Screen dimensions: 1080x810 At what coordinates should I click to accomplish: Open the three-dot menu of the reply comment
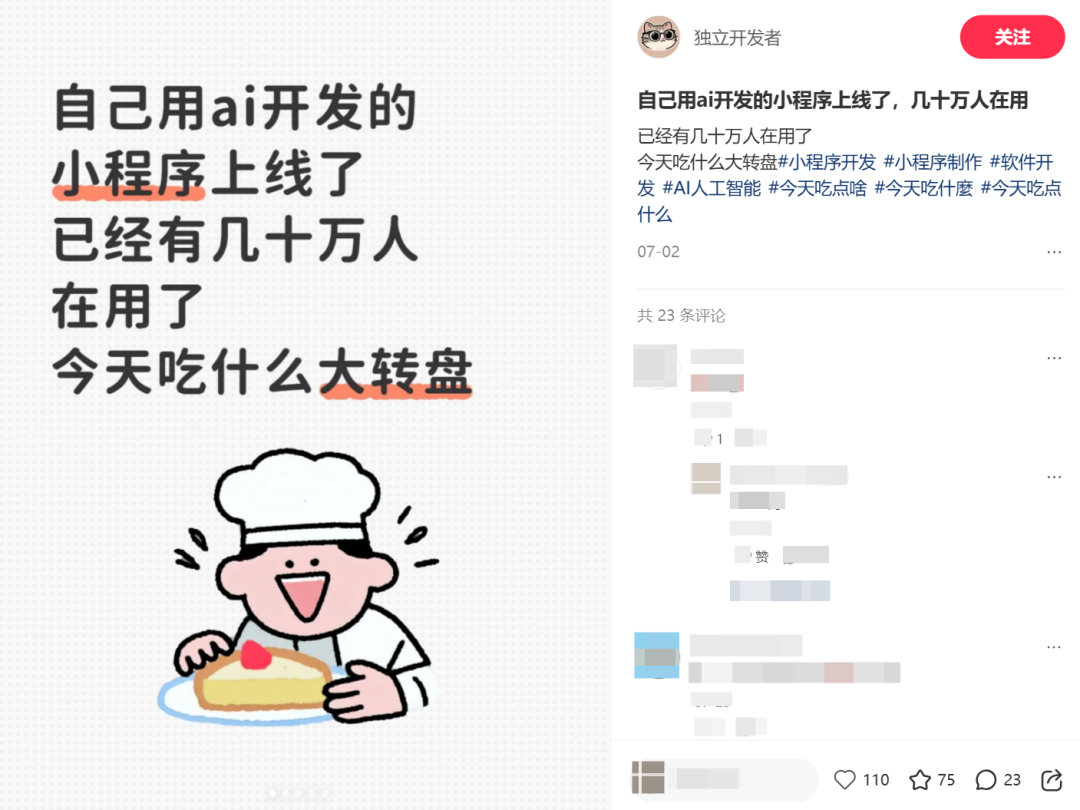pyautogui.click(x=1054, y=477)
